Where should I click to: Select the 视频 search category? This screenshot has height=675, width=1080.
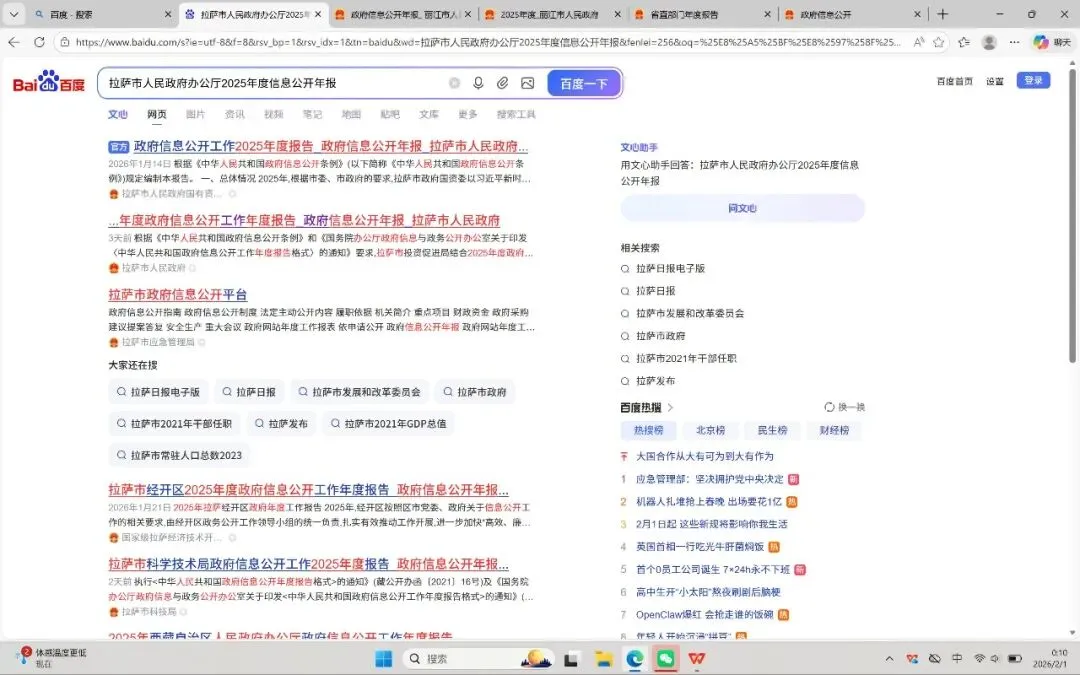point(273,114)
